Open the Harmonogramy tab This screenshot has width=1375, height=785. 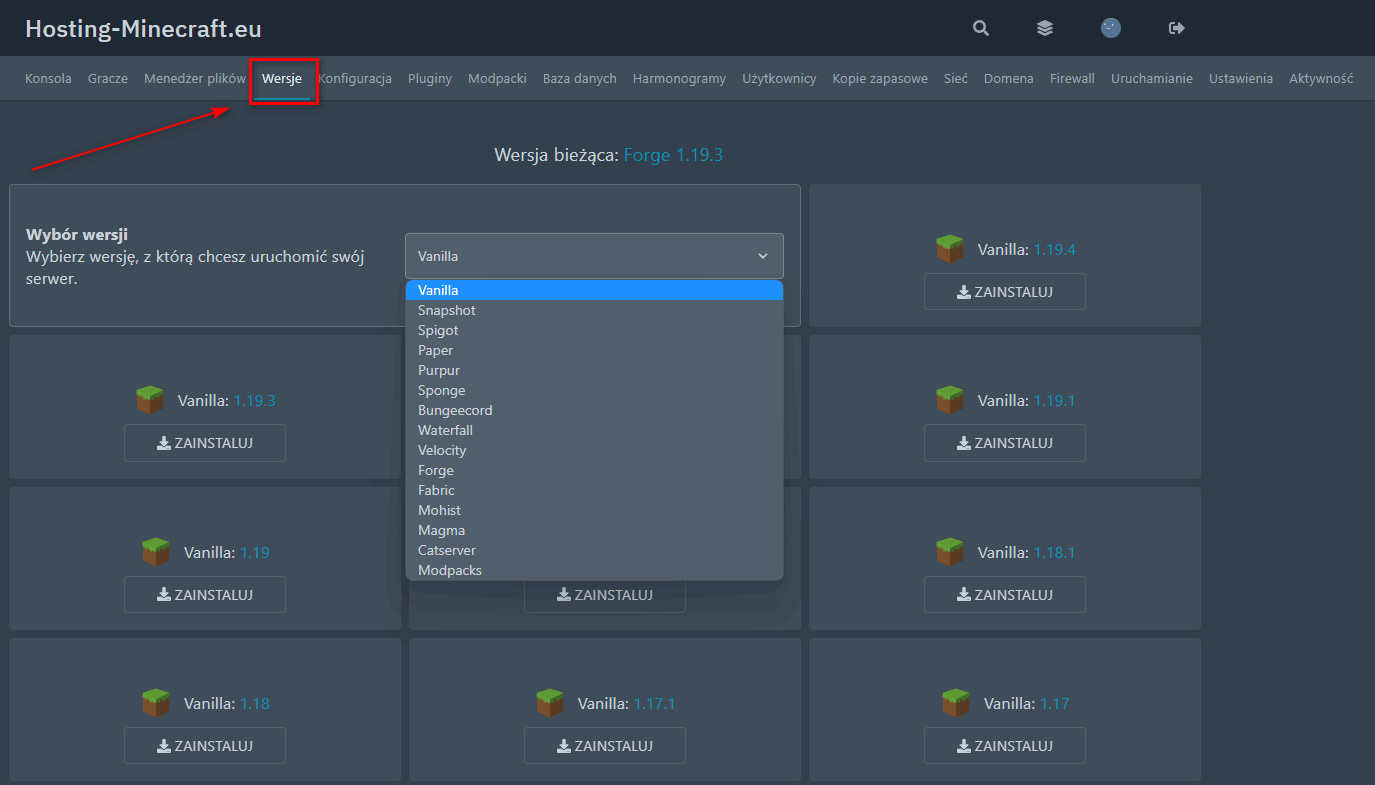679,78
